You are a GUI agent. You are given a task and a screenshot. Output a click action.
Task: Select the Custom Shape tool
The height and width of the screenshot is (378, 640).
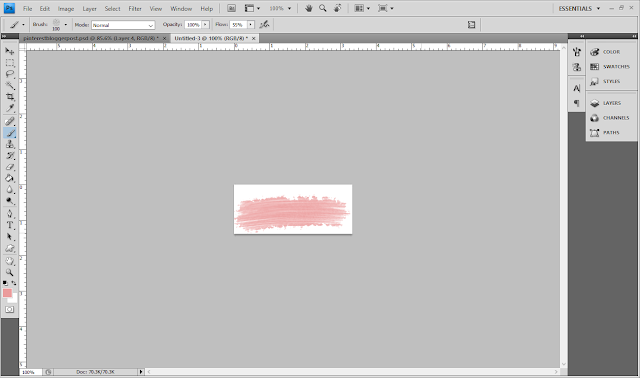[10, 248]
